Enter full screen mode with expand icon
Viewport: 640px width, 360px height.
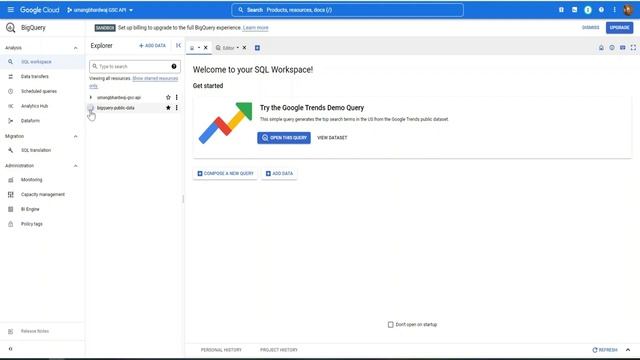pyautogui.click(x=633, y=48)
